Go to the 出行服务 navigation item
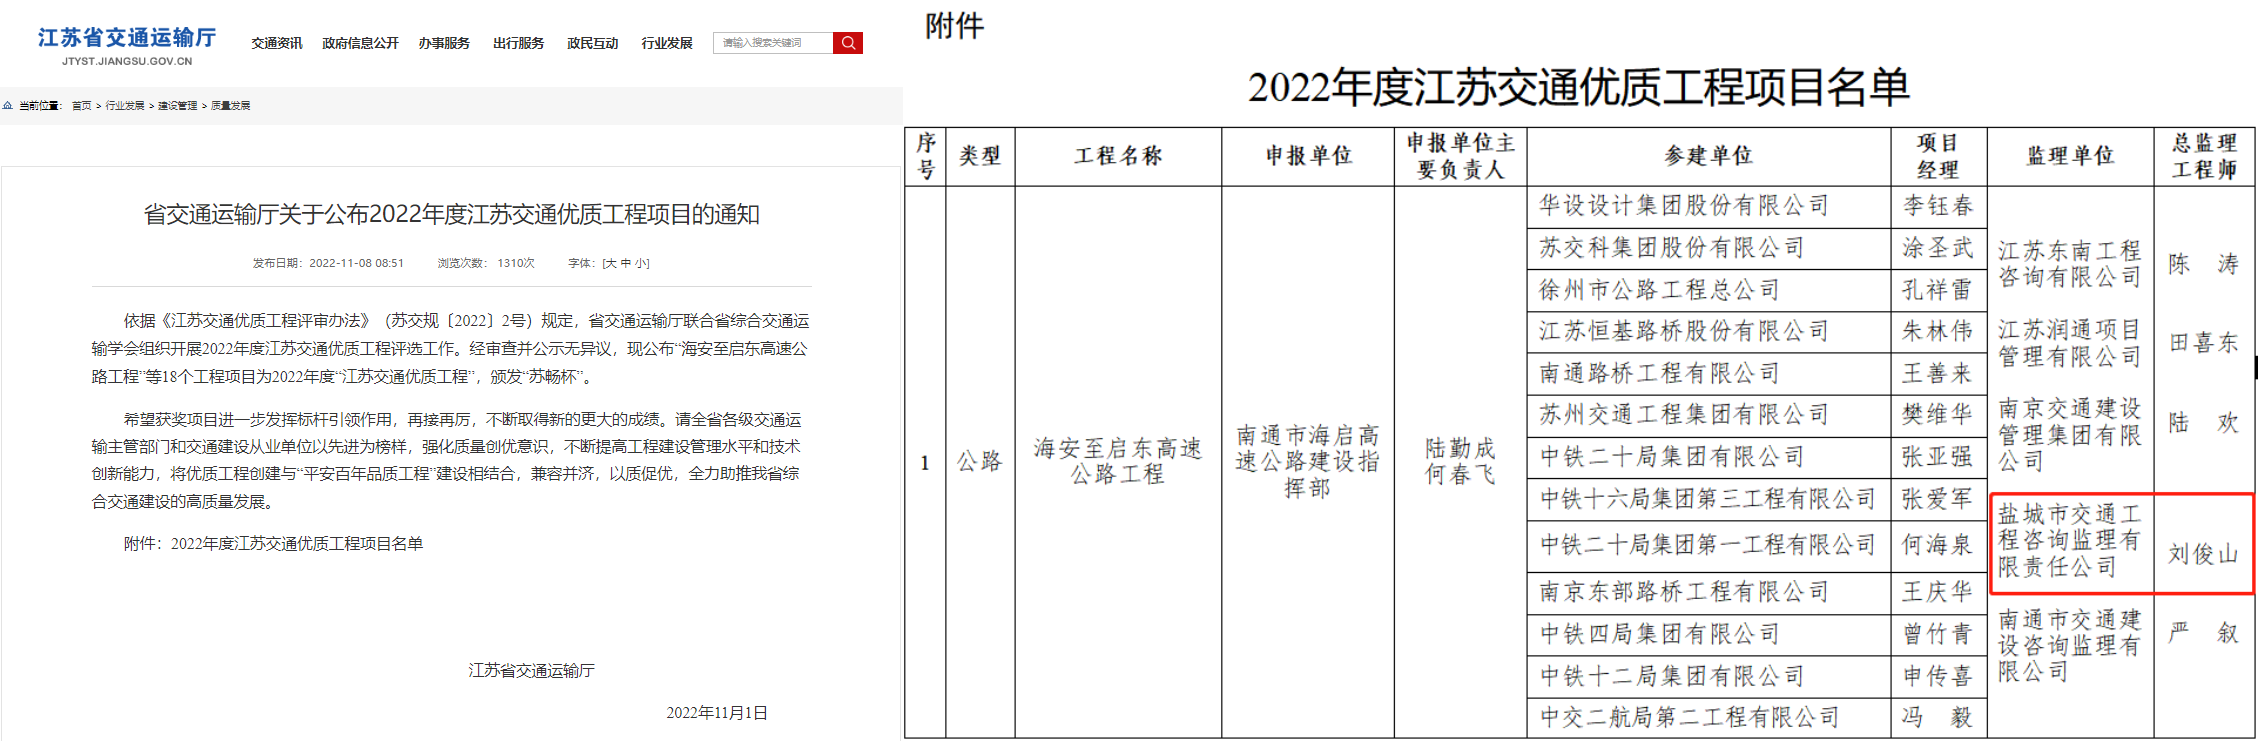This screenshot has width=2258, height=741. coord(518,43)
